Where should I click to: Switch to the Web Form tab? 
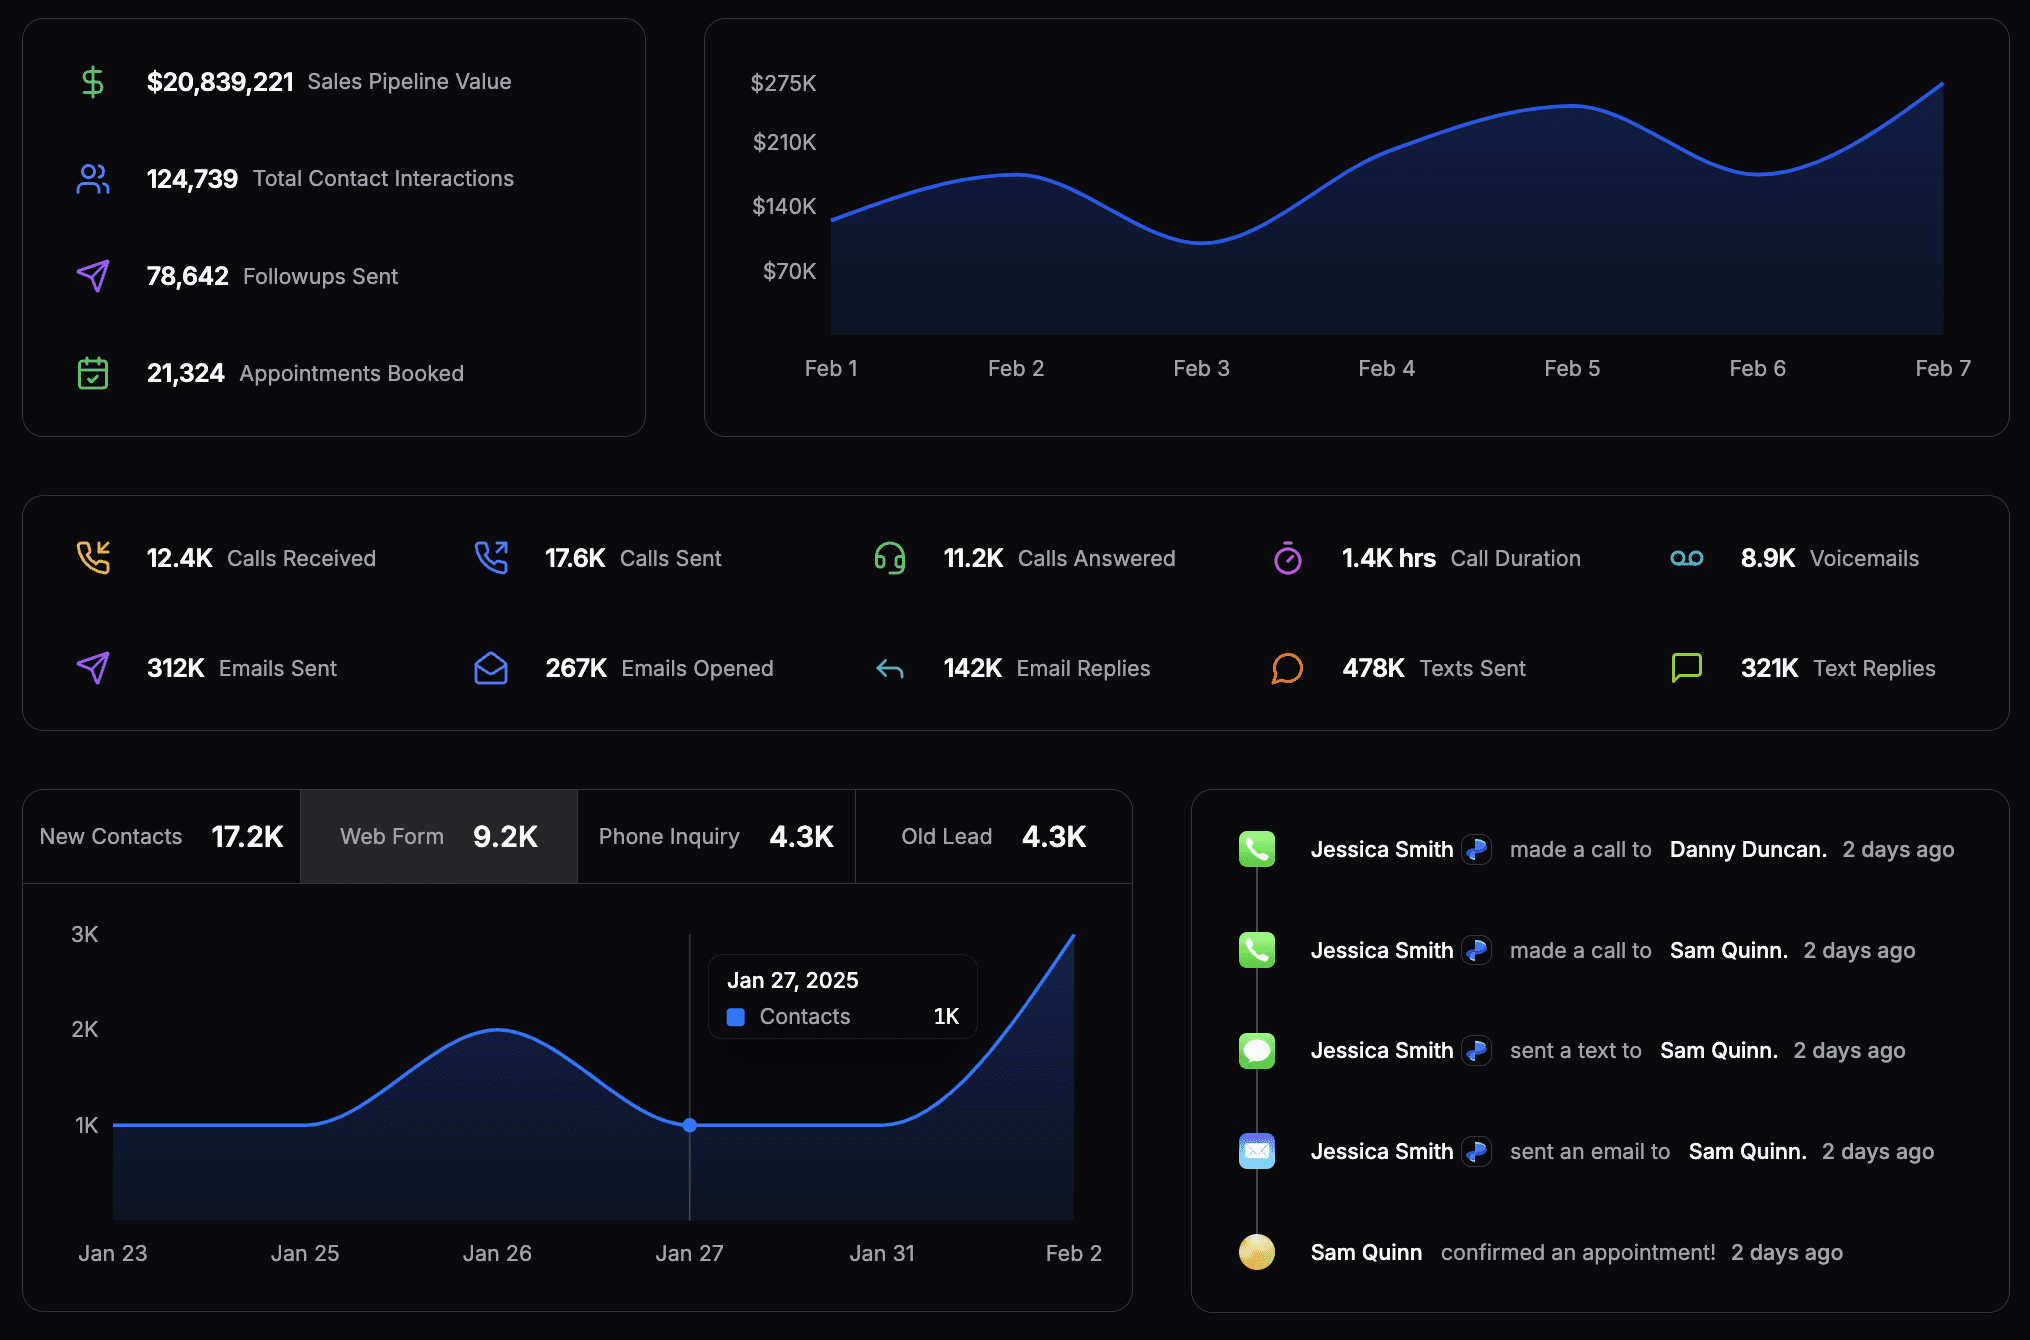(x=439, y=837)
